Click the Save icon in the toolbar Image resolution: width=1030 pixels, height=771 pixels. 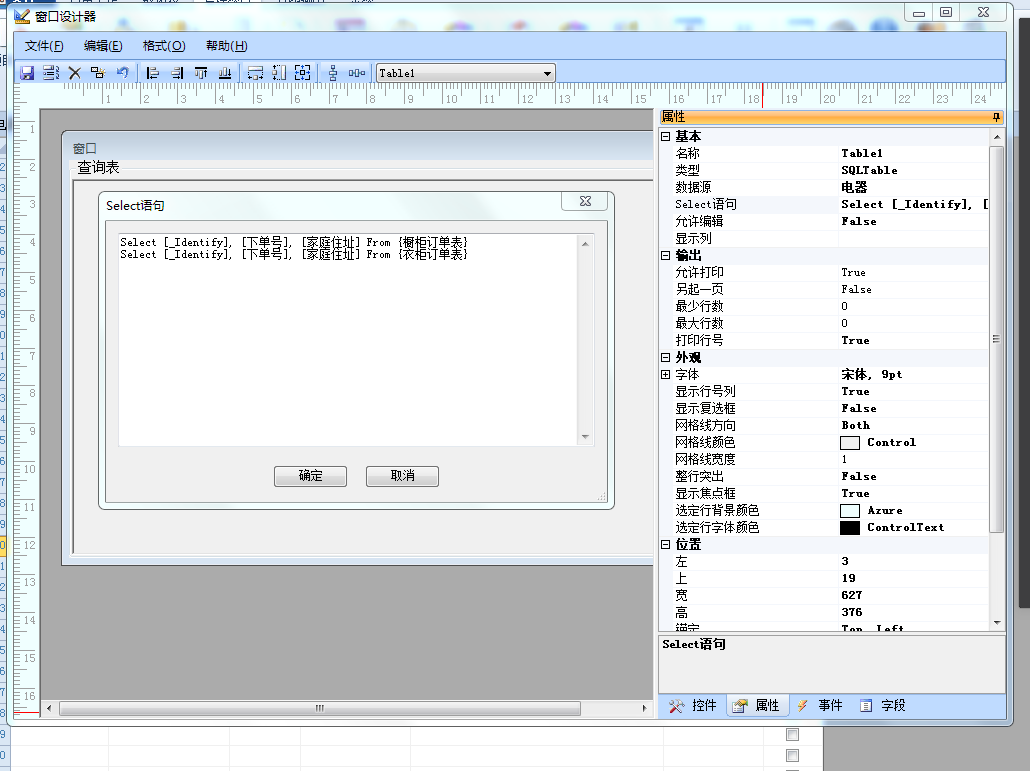coord(27,73)
